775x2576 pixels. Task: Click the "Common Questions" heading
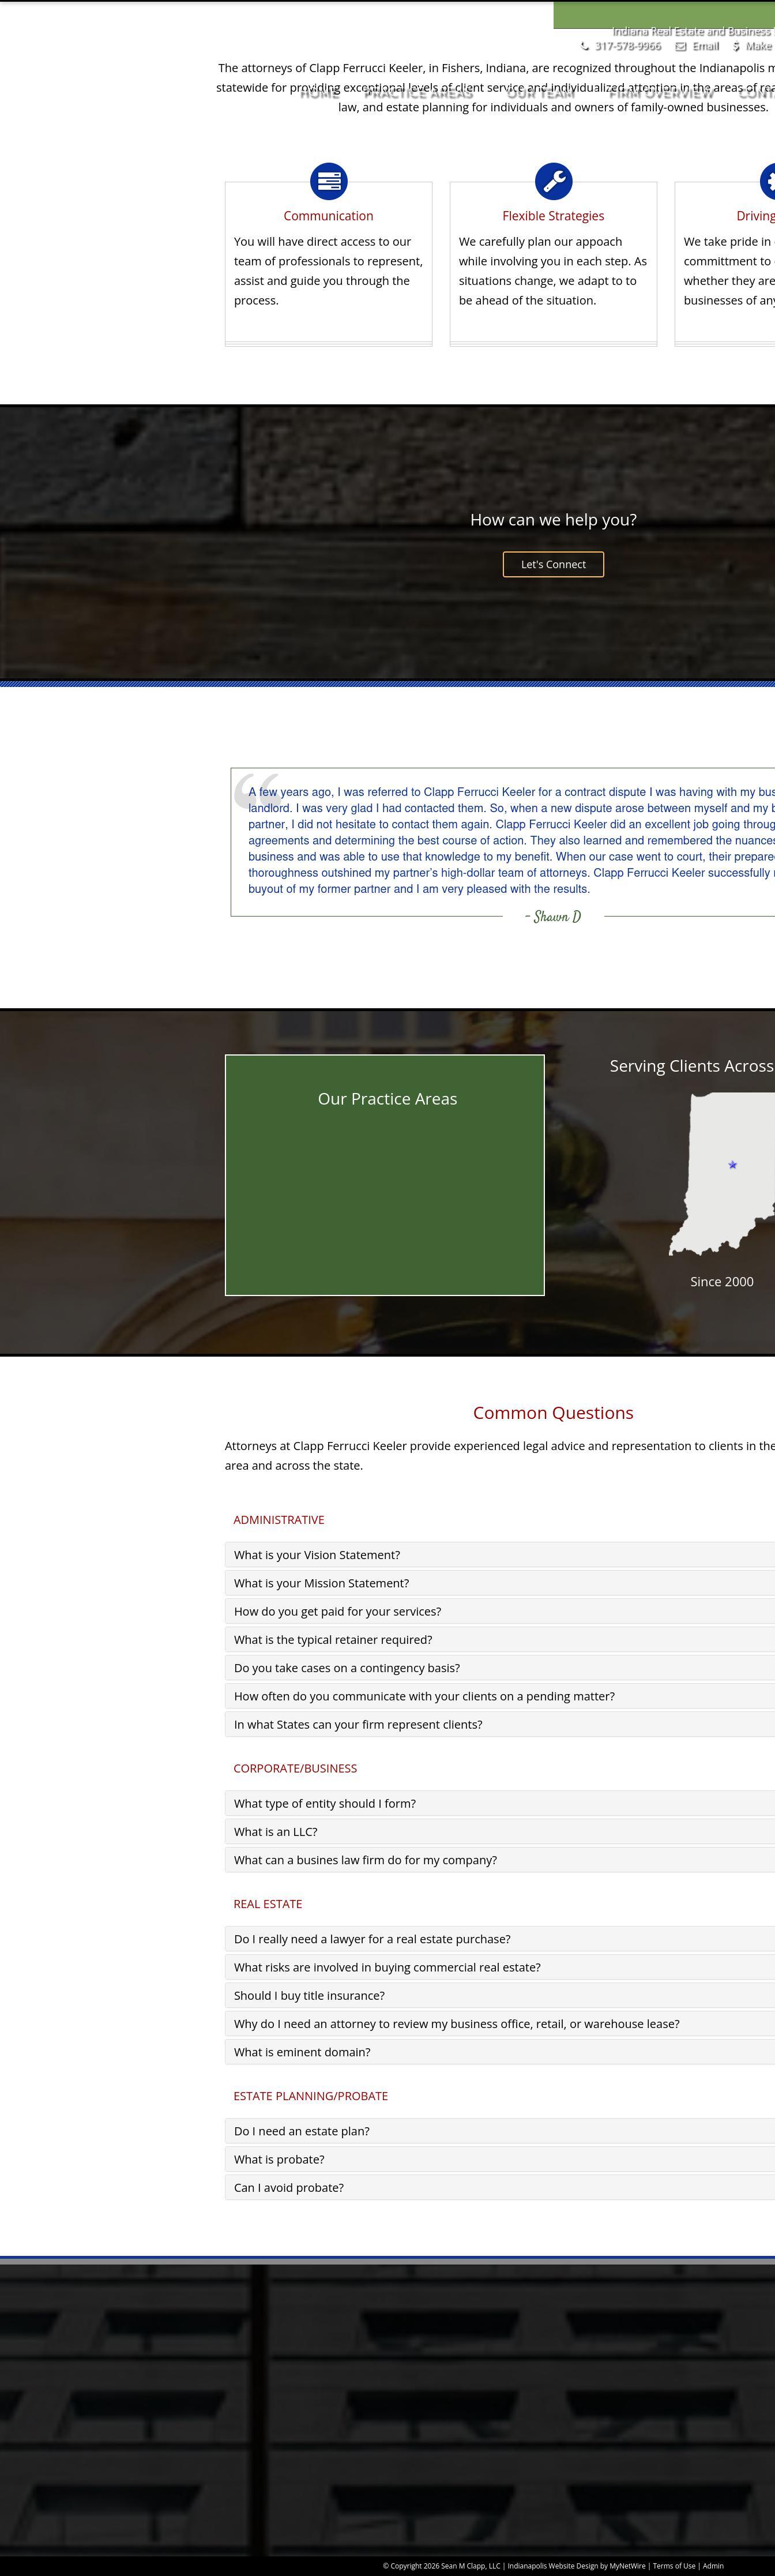[x=553, y=1413]
